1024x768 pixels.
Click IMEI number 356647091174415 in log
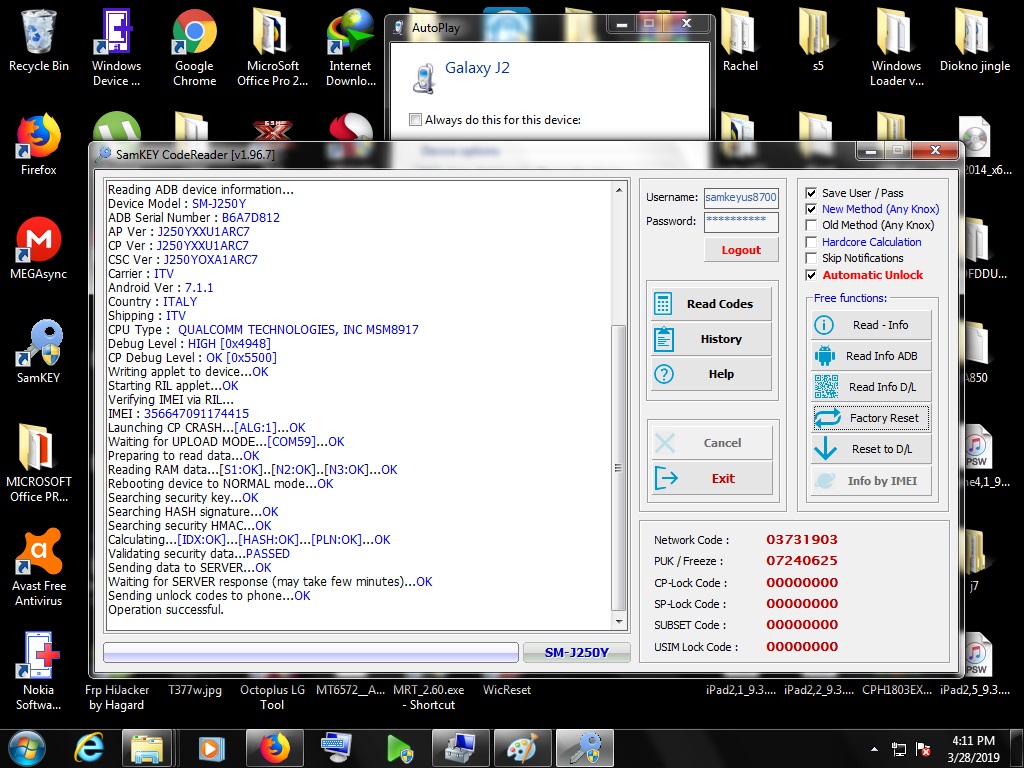point(196,414)
